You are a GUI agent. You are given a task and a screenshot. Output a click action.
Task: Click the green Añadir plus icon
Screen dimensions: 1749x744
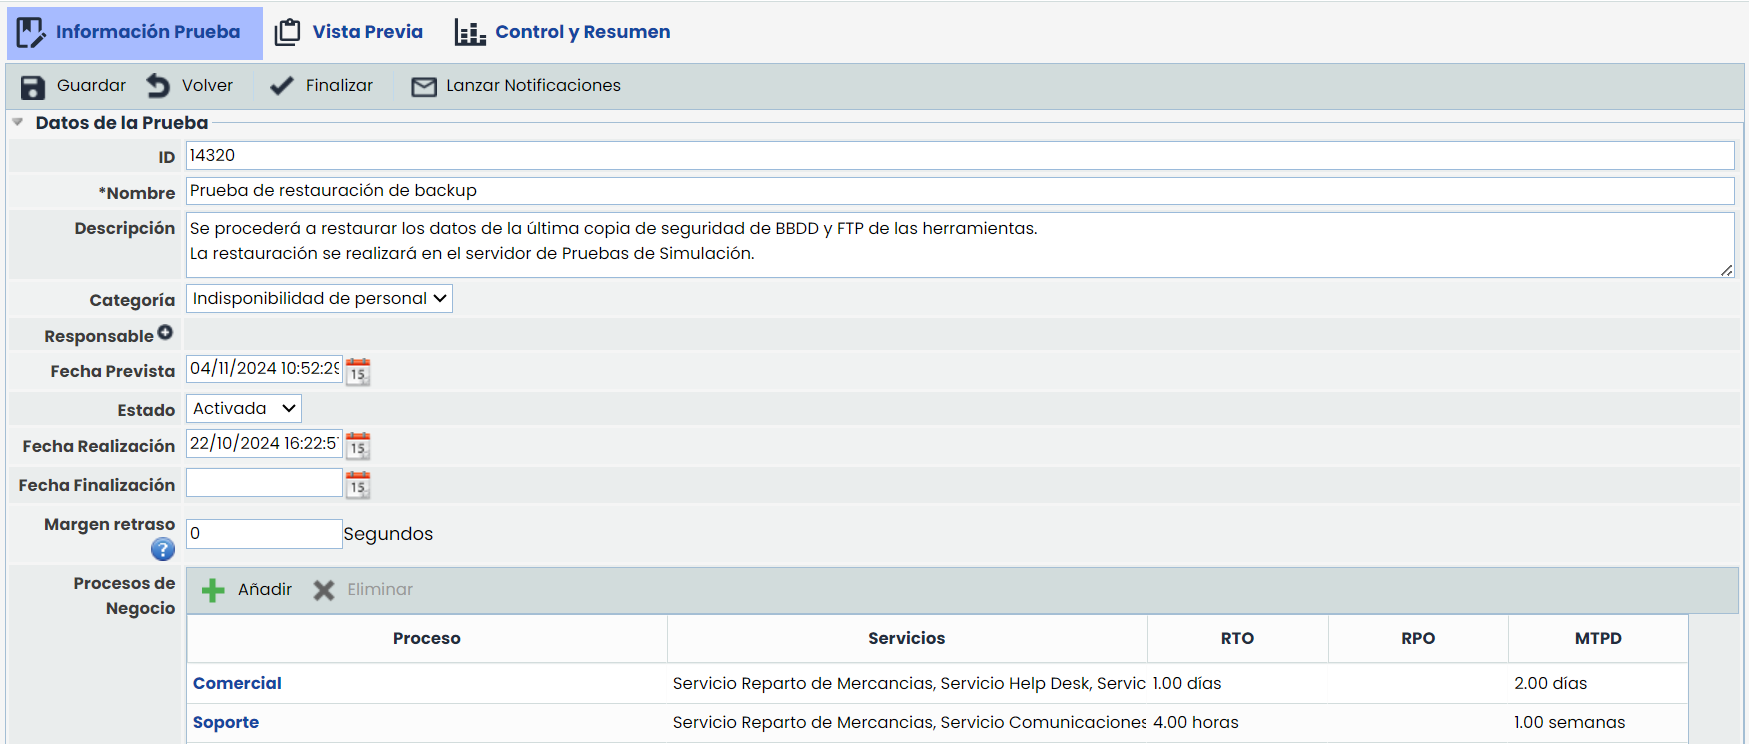tap(213, 590)
